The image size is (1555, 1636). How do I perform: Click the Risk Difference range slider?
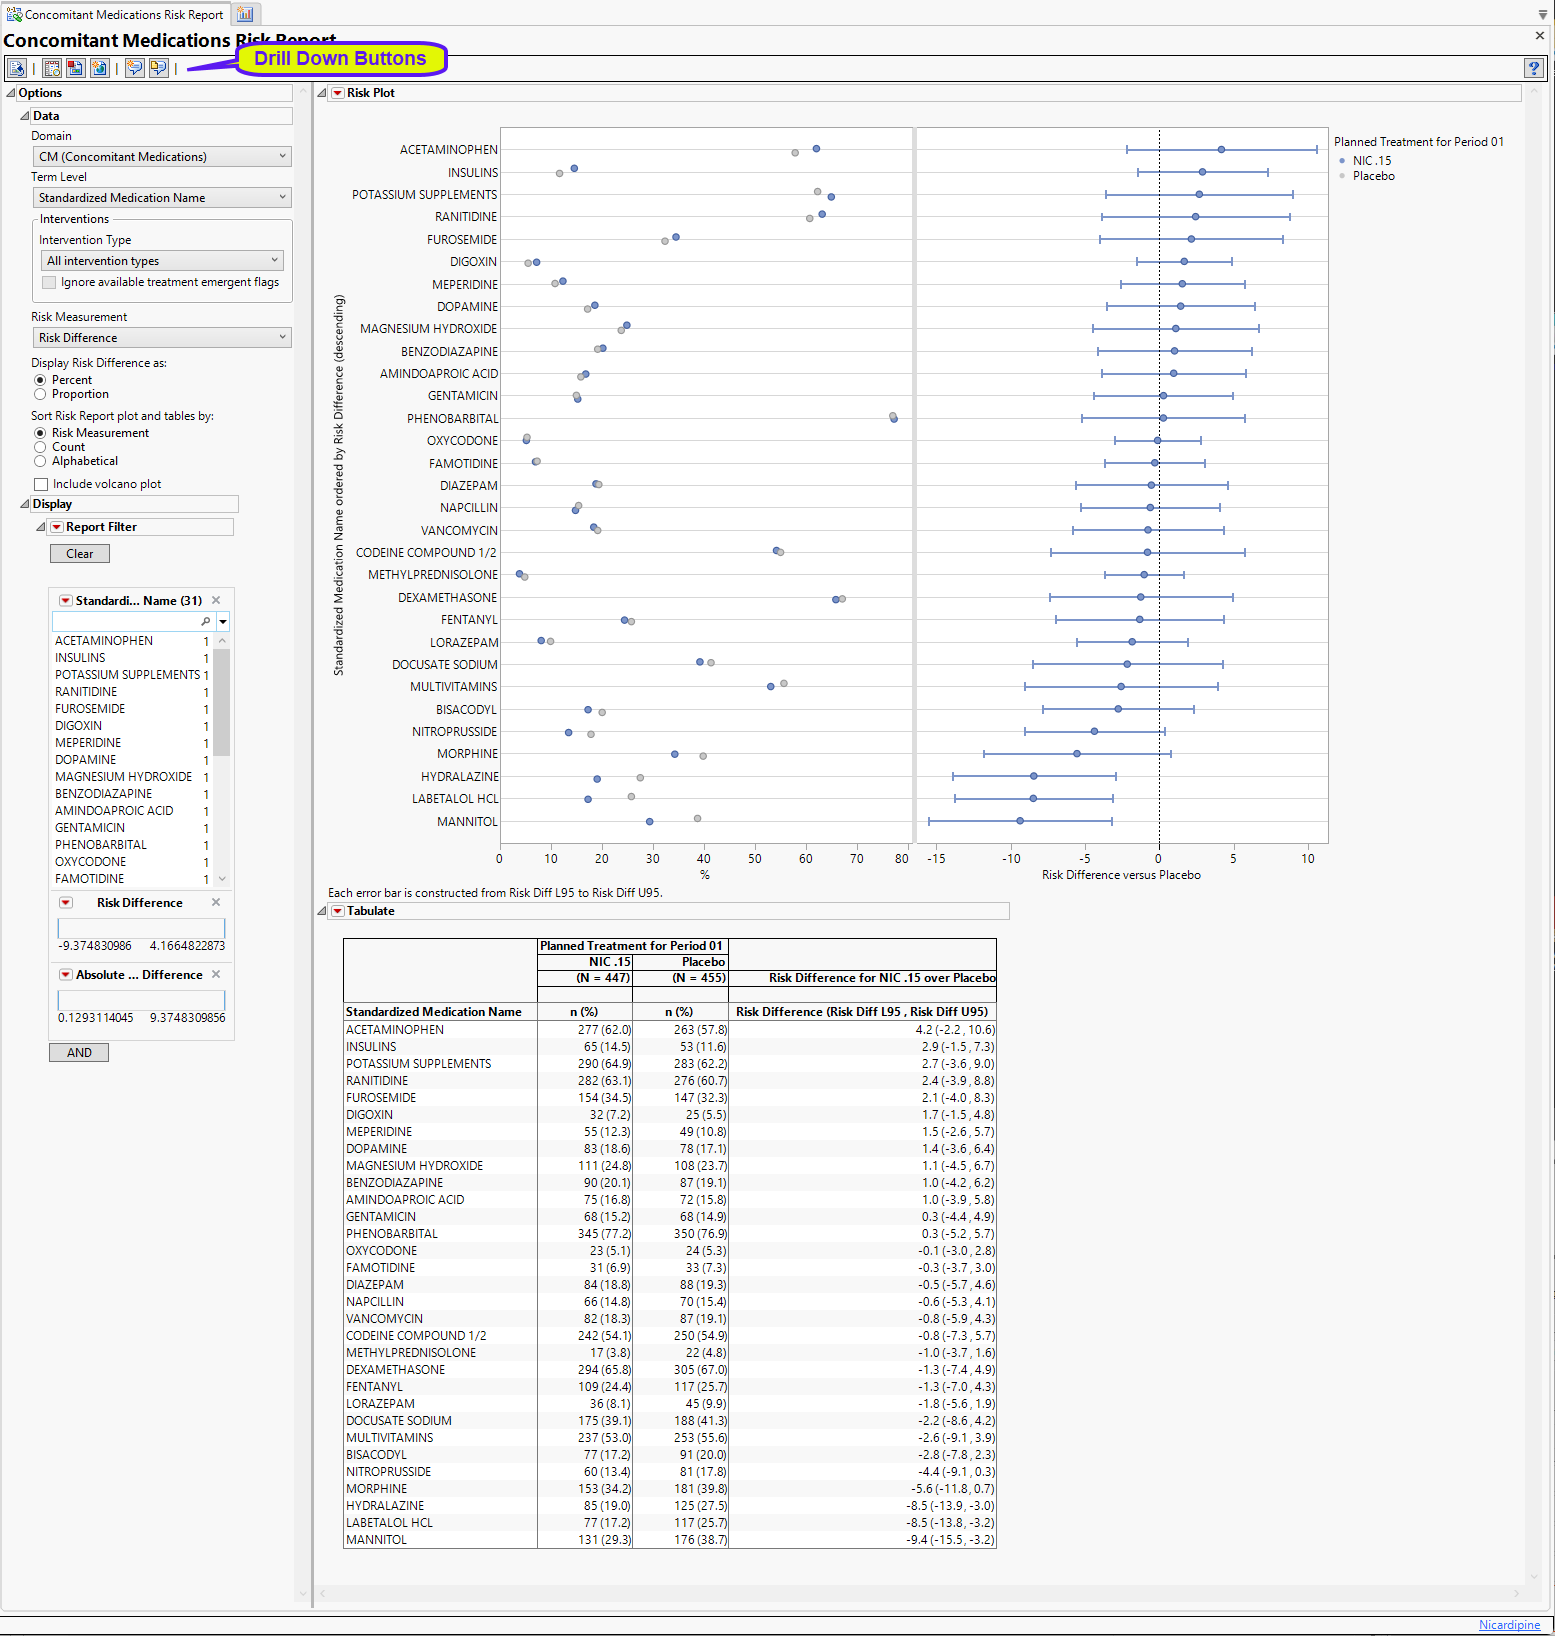click(x=141, y=928)
